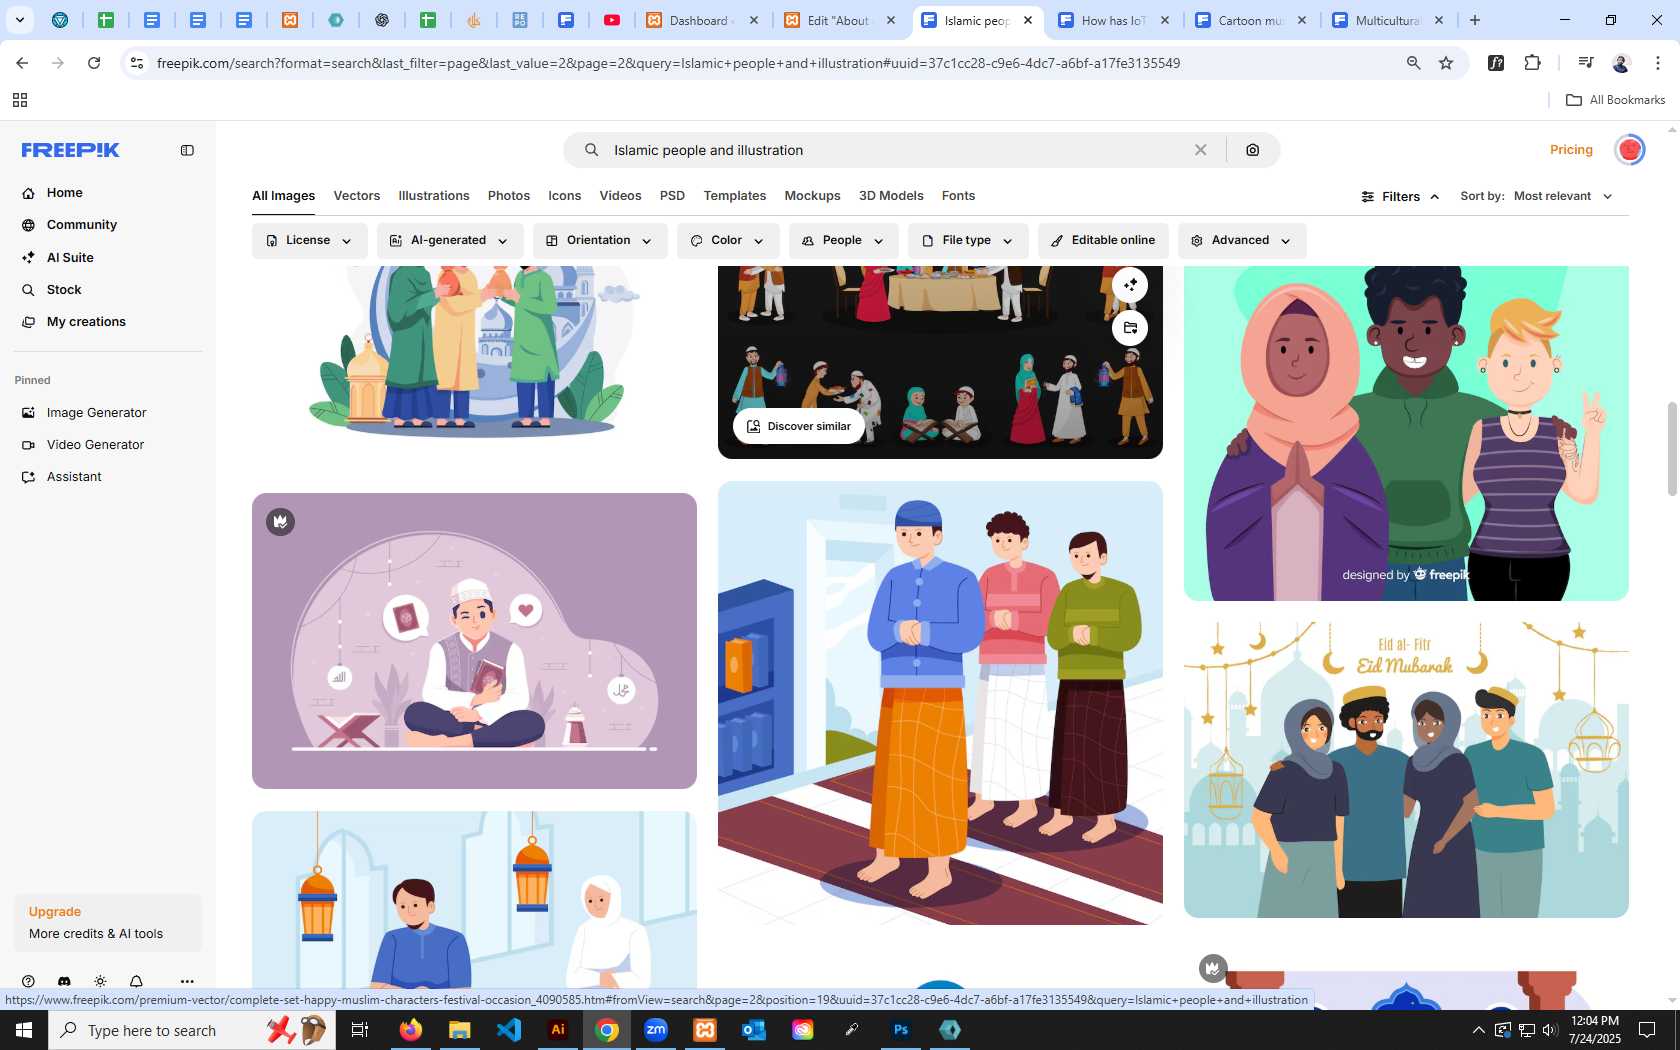Open three men praying illustration
Viewport: 1680px width, 1050px height.
coord(940,703)
